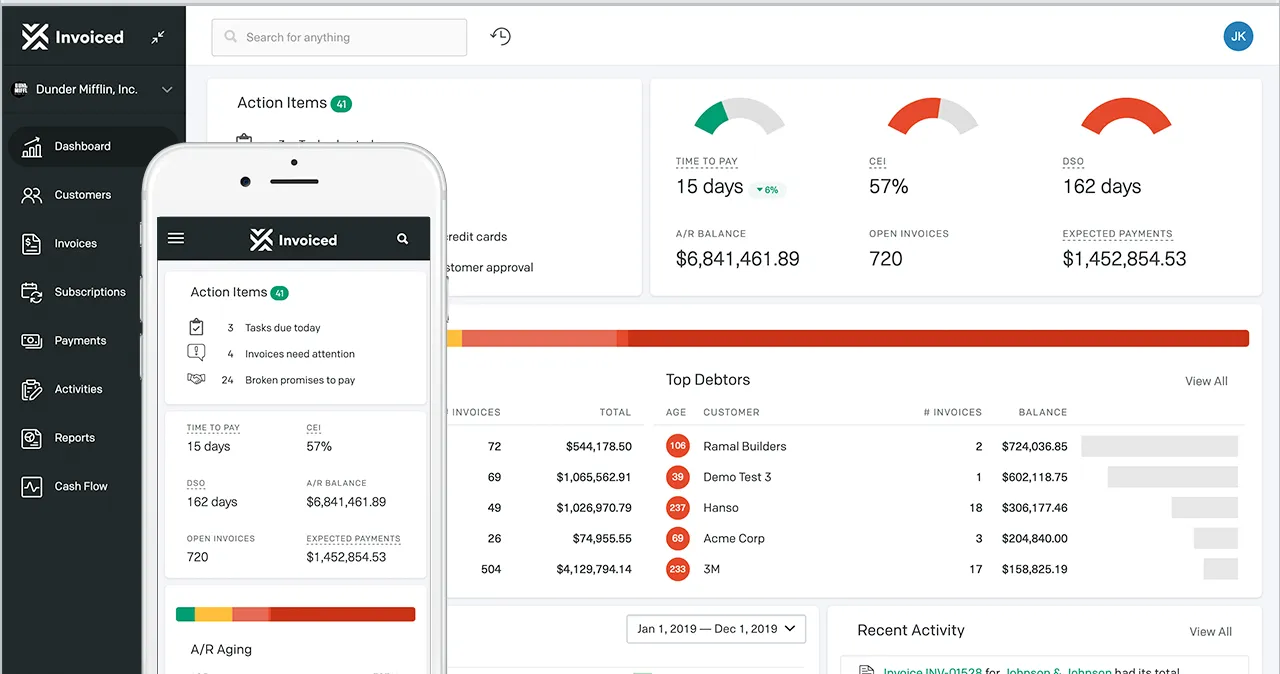Click inside the Search for anything field
1280x674 pixels.
[x=339, y=37]
